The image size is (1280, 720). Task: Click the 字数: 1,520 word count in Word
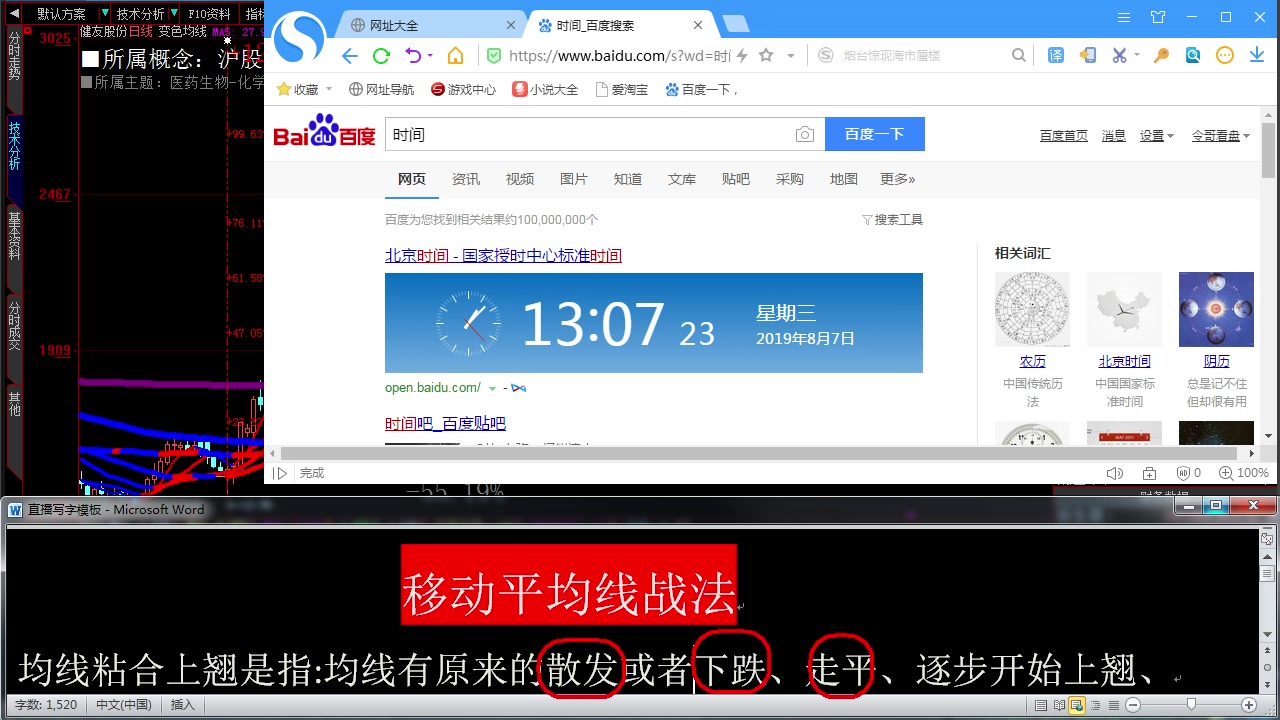tap(46, 705)
